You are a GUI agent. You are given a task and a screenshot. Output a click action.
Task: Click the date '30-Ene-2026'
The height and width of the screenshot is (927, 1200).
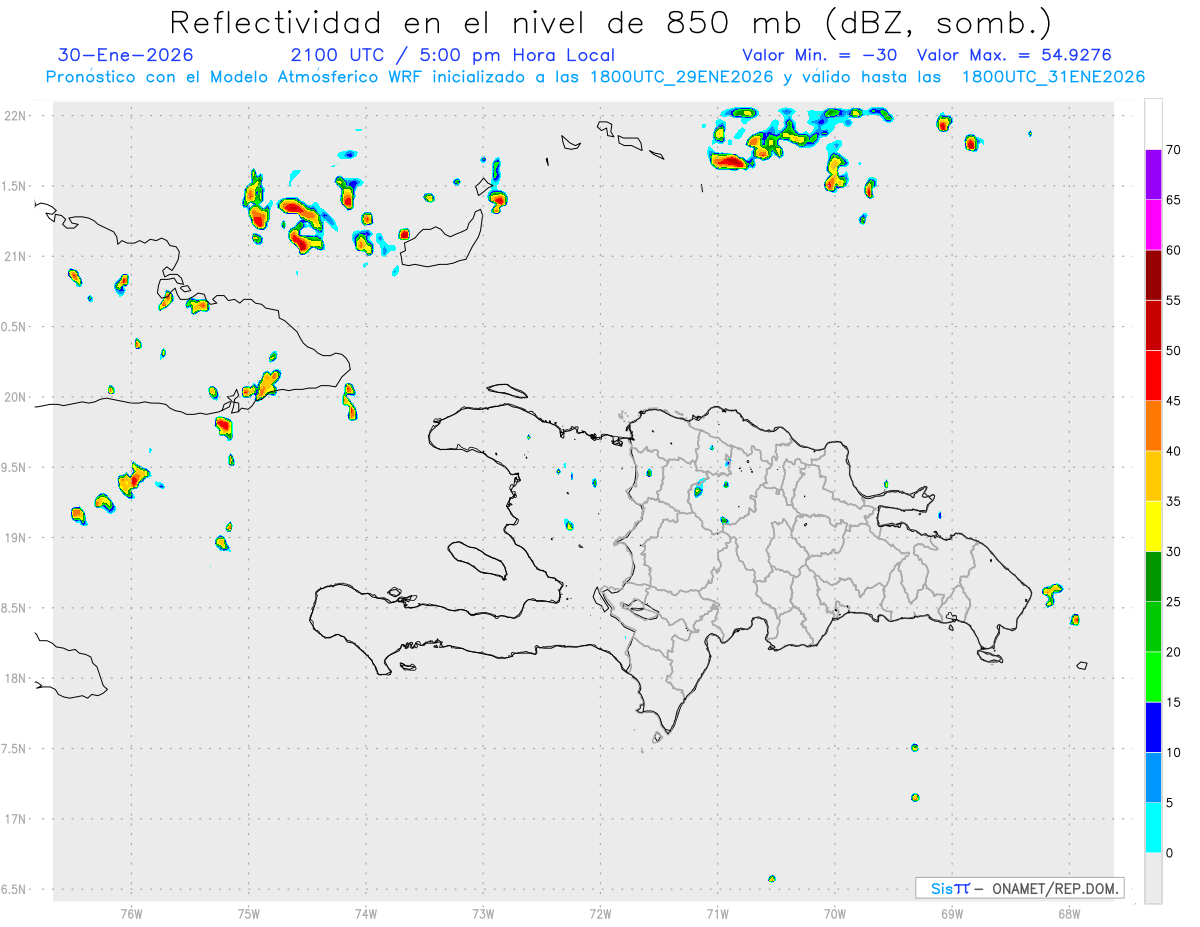(x=126, y=55)
